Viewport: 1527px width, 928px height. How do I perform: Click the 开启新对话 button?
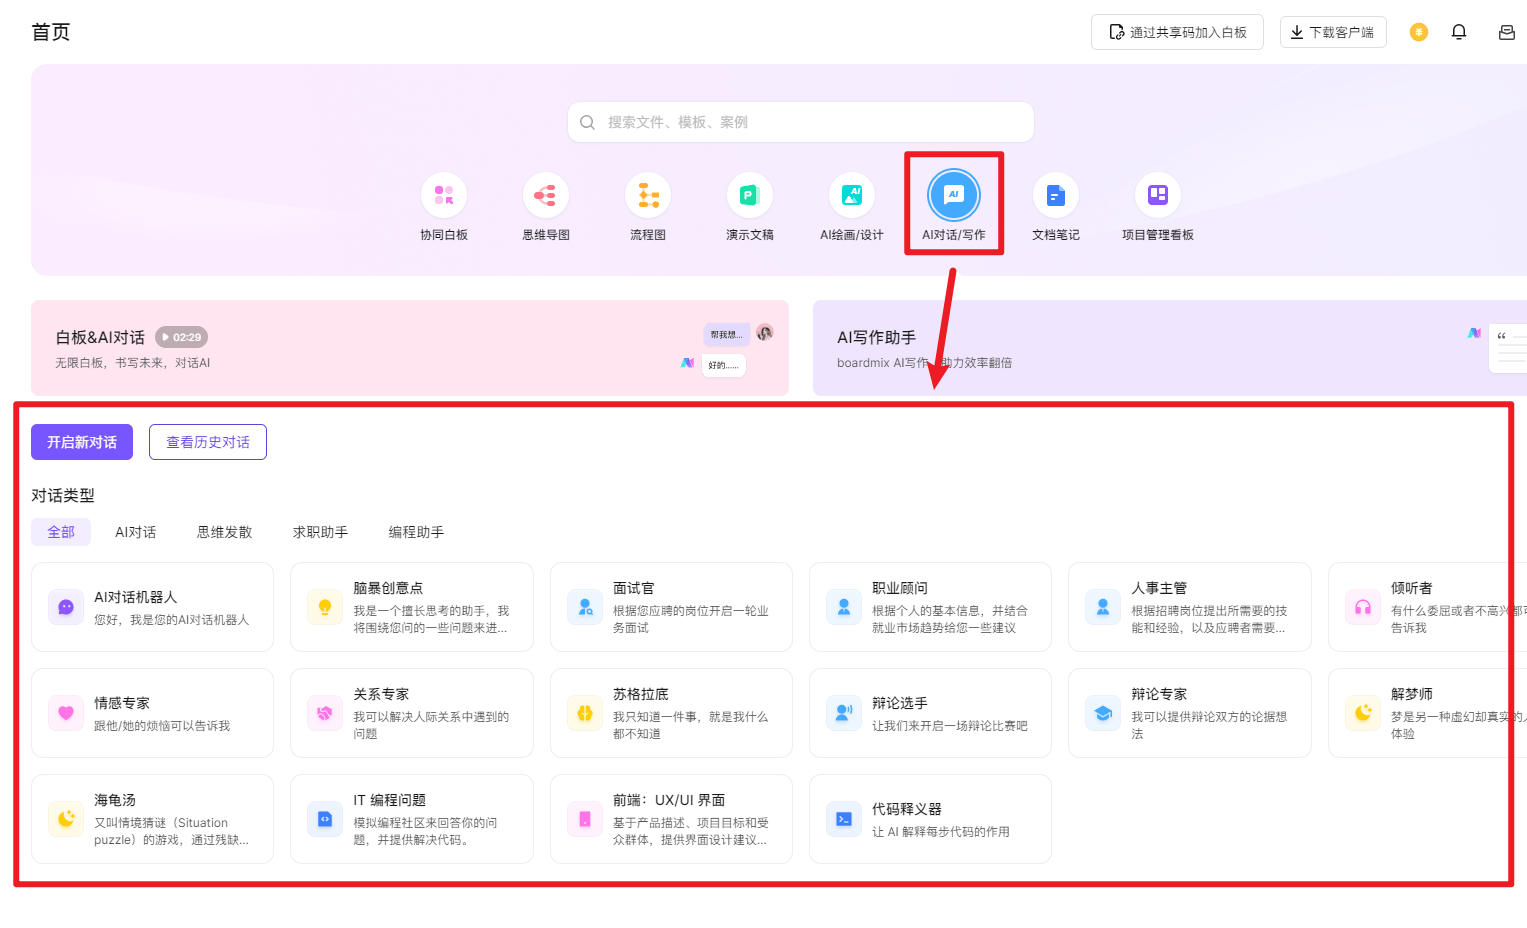click(x=82, y=442)
